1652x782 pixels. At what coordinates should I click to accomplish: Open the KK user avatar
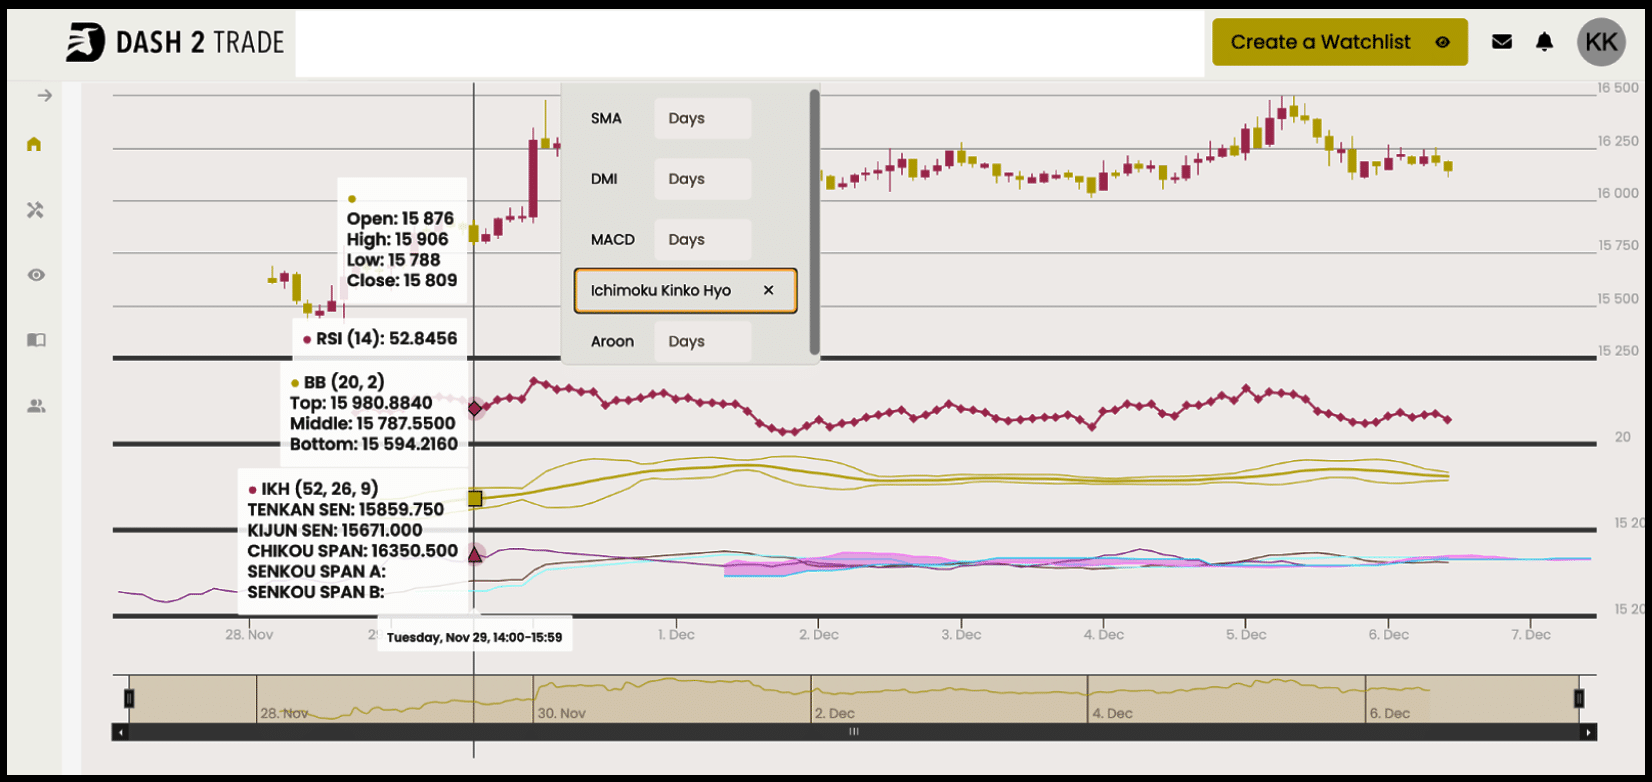click(x=1601, y=42)
